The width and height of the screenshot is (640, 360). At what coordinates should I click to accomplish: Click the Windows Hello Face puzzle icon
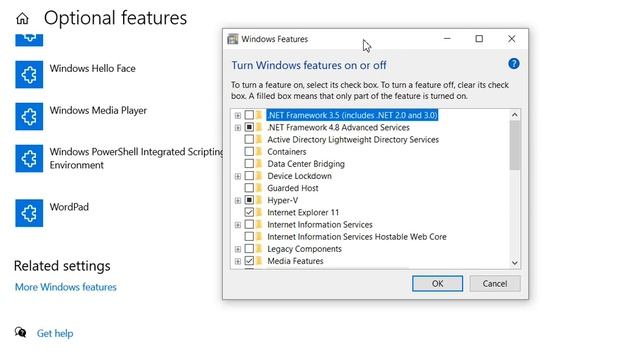[x=29, y=75]
